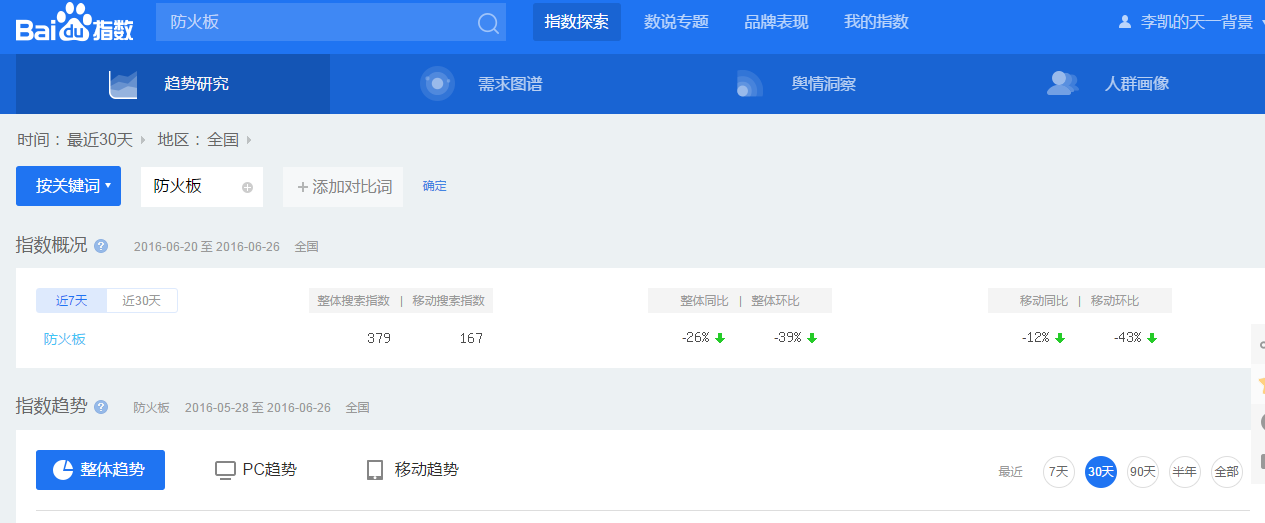Click the plus icon in 防火板 keyword box
This screenshot has width=1265, height=523.
[247, 187]
